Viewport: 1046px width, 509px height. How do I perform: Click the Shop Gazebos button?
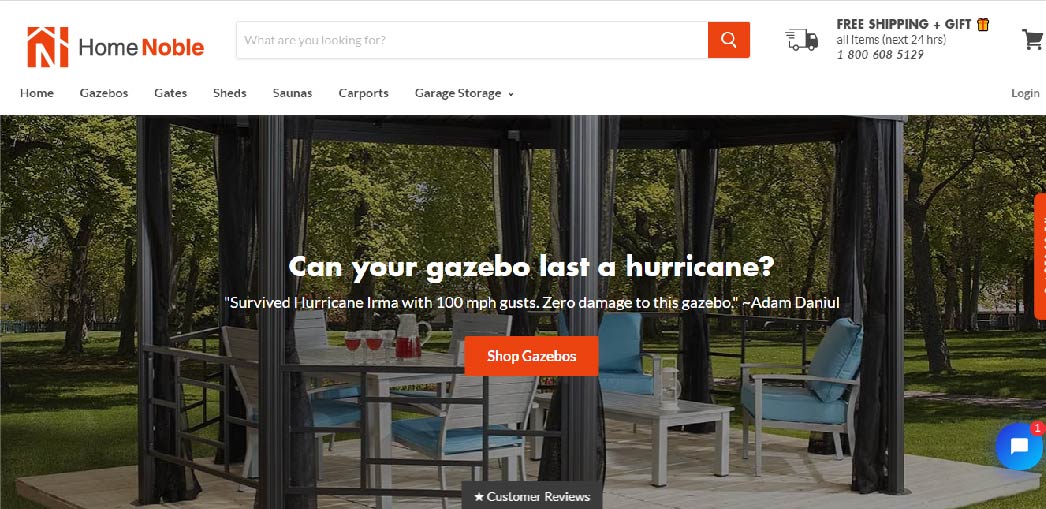[x=531, y=356]
